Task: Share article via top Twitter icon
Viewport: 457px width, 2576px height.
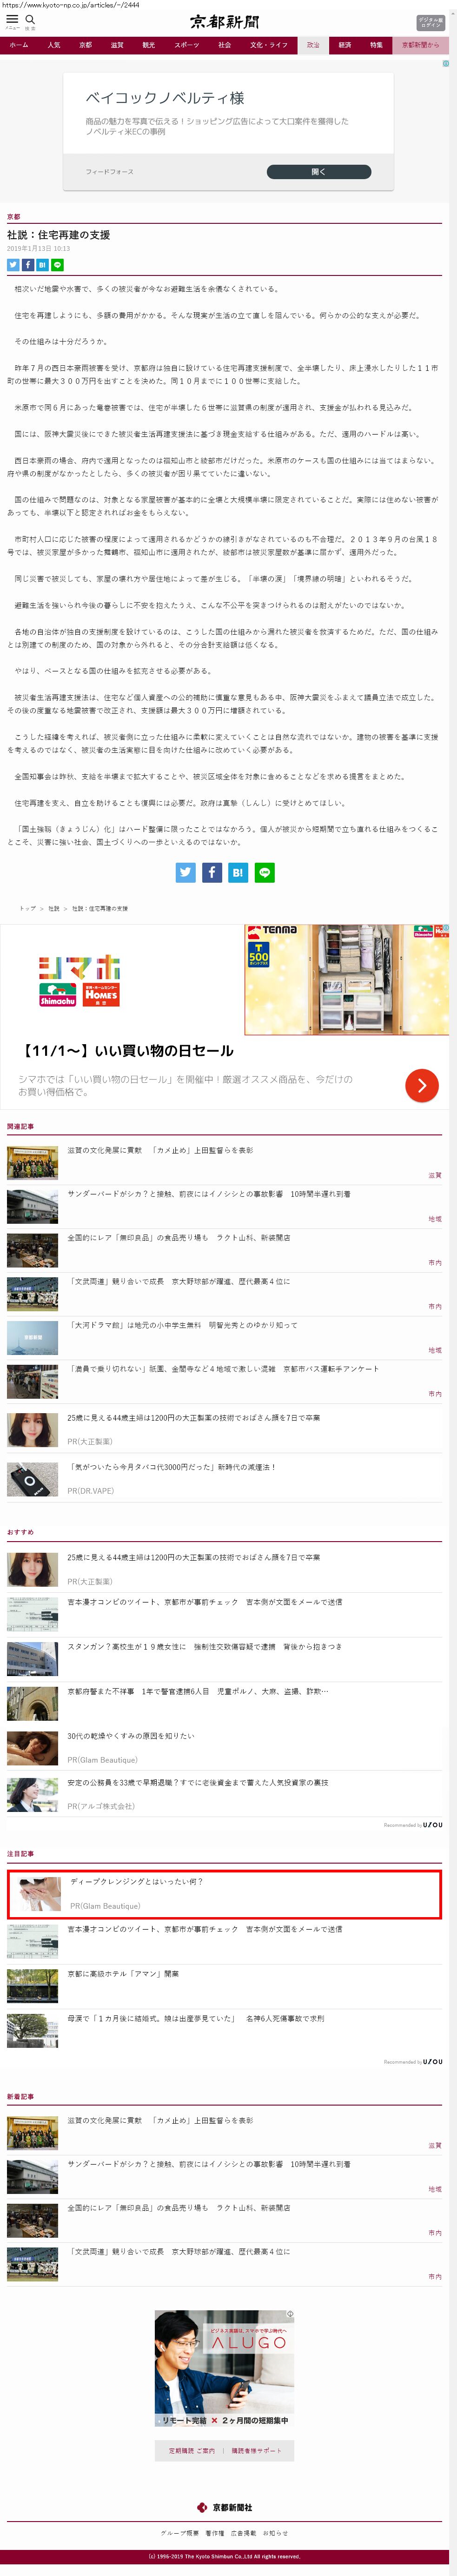Action: (x=13, y=265)
